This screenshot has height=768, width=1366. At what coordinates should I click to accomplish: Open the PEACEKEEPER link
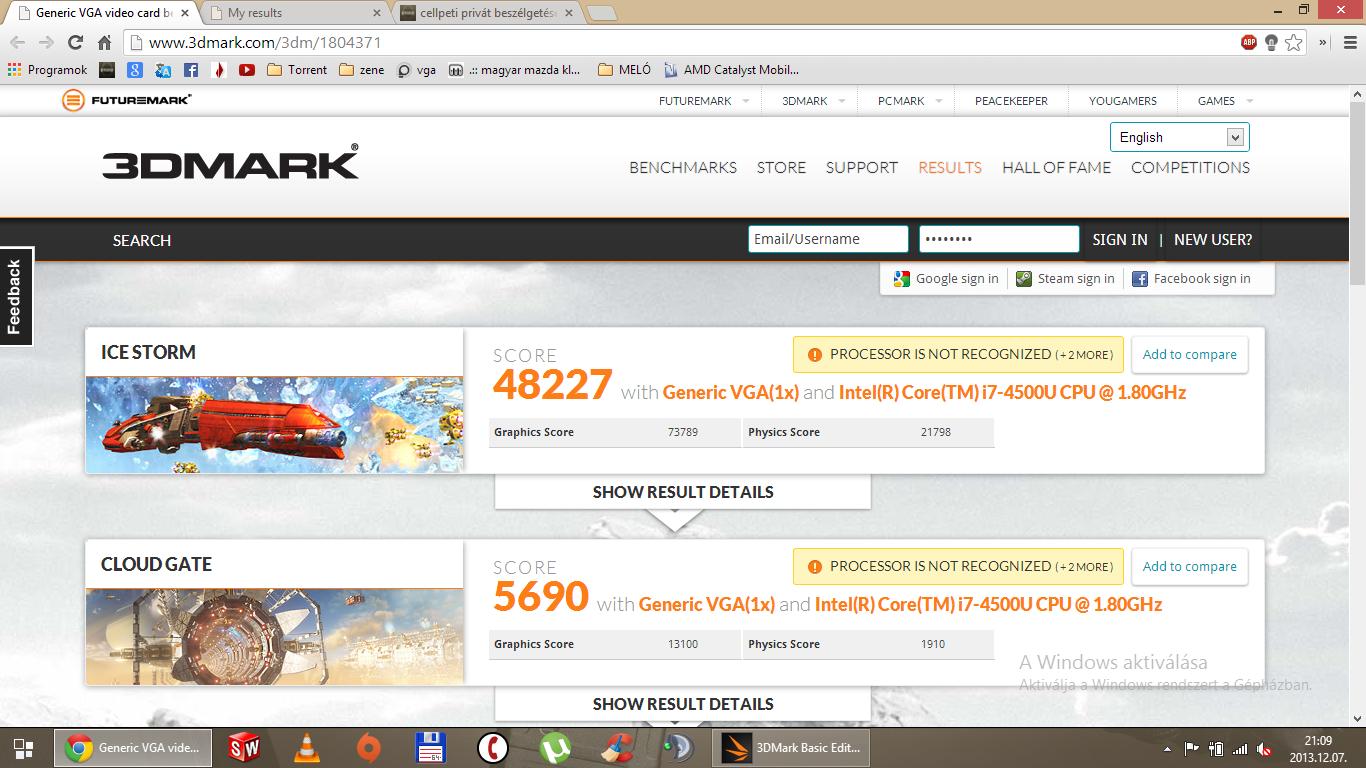point(1011,101)
